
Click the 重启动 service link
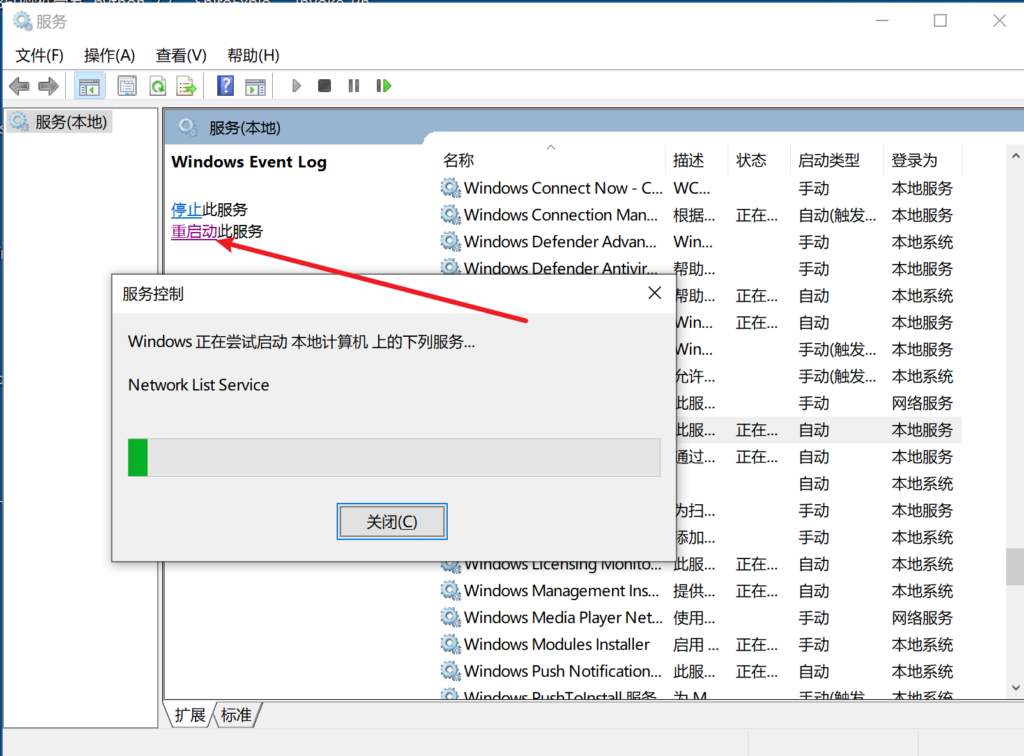coord(194,231)
